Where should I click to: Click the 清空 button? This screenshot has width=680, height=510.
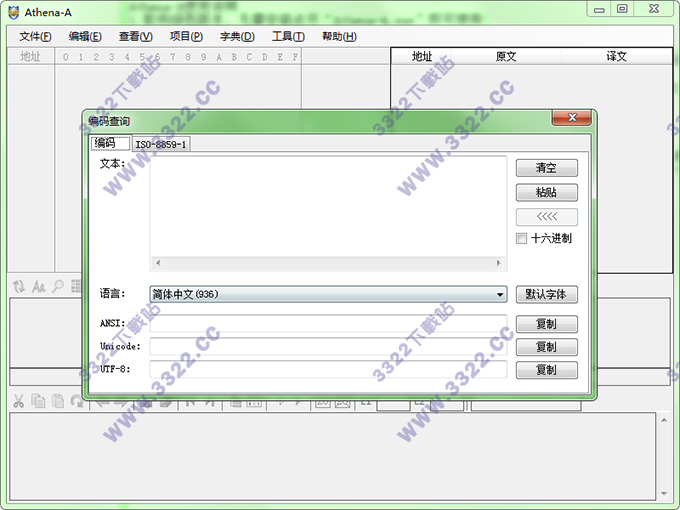click(546, 168)
